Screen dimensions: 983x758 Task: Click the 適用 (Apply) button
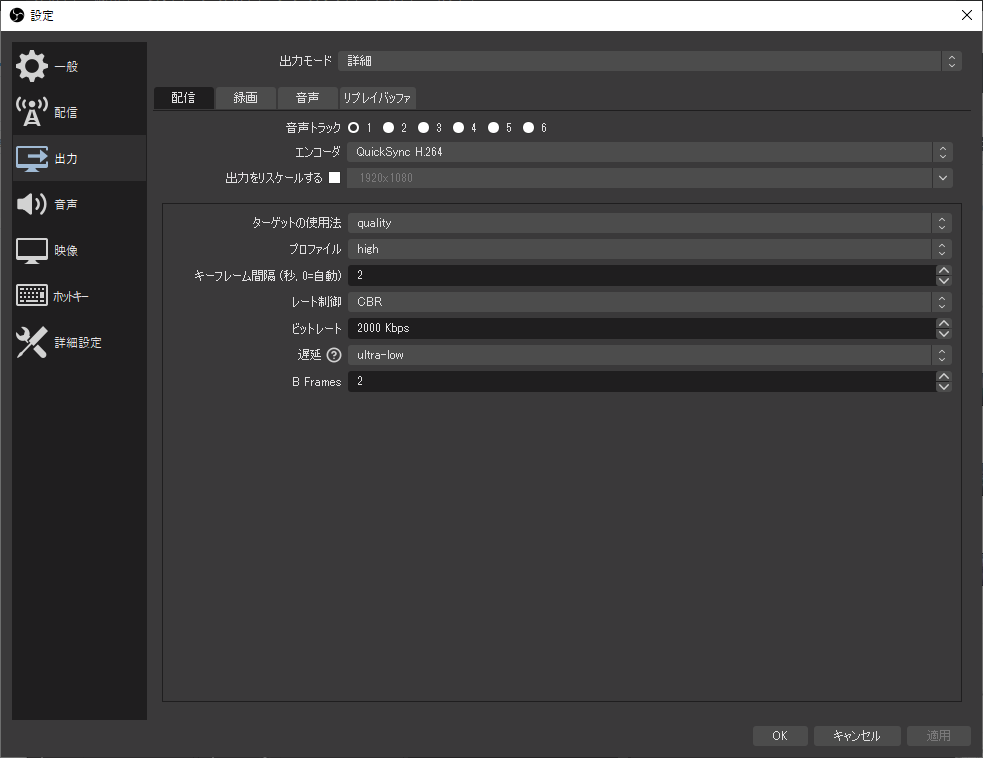(938, 735)
